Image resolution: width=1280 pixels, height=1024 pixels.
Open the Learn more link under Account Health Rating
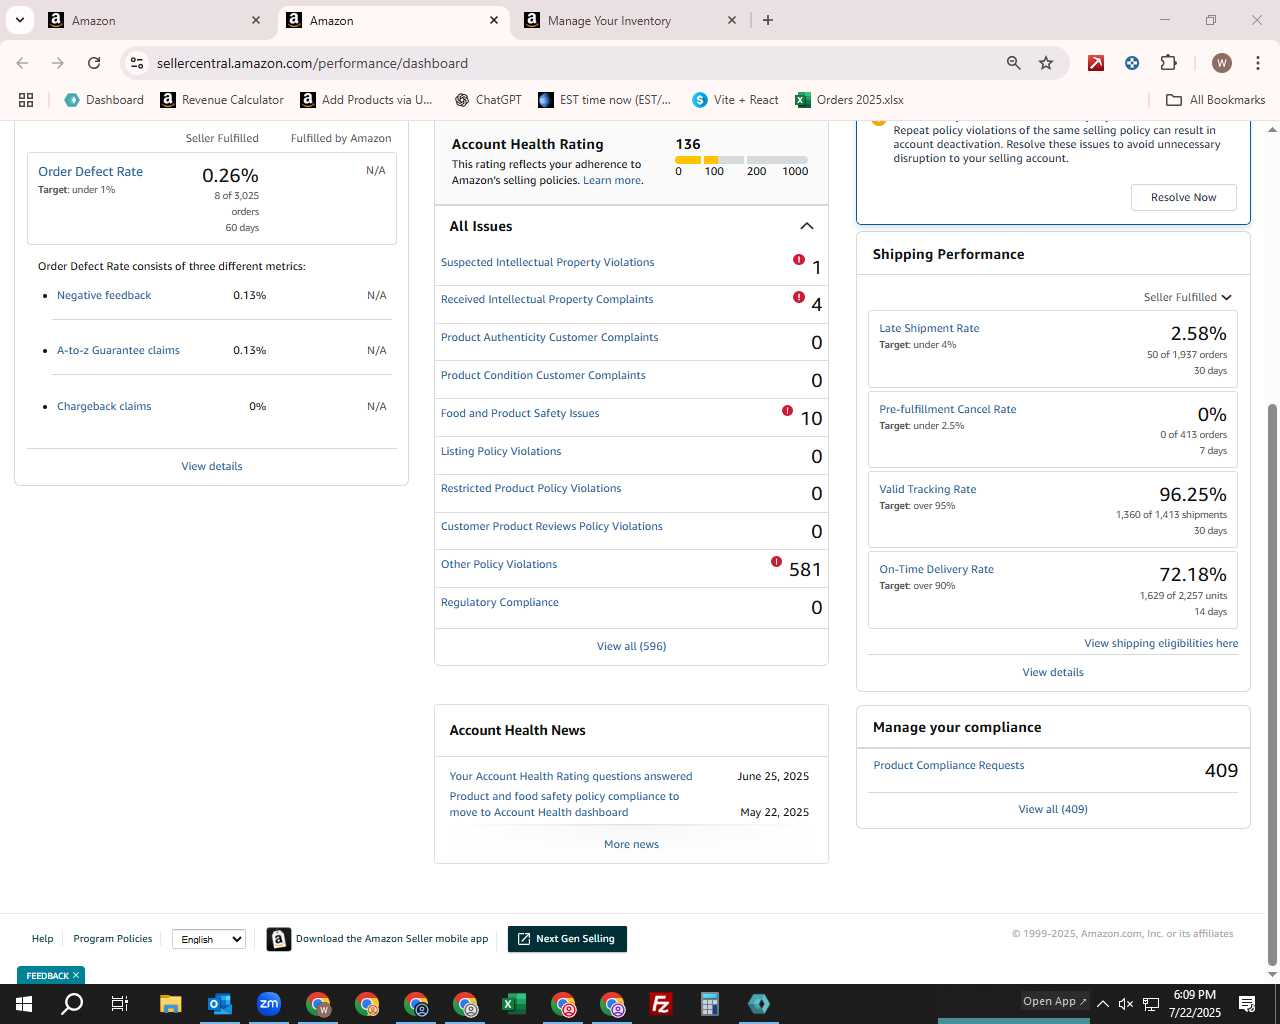tap(612, 180)
